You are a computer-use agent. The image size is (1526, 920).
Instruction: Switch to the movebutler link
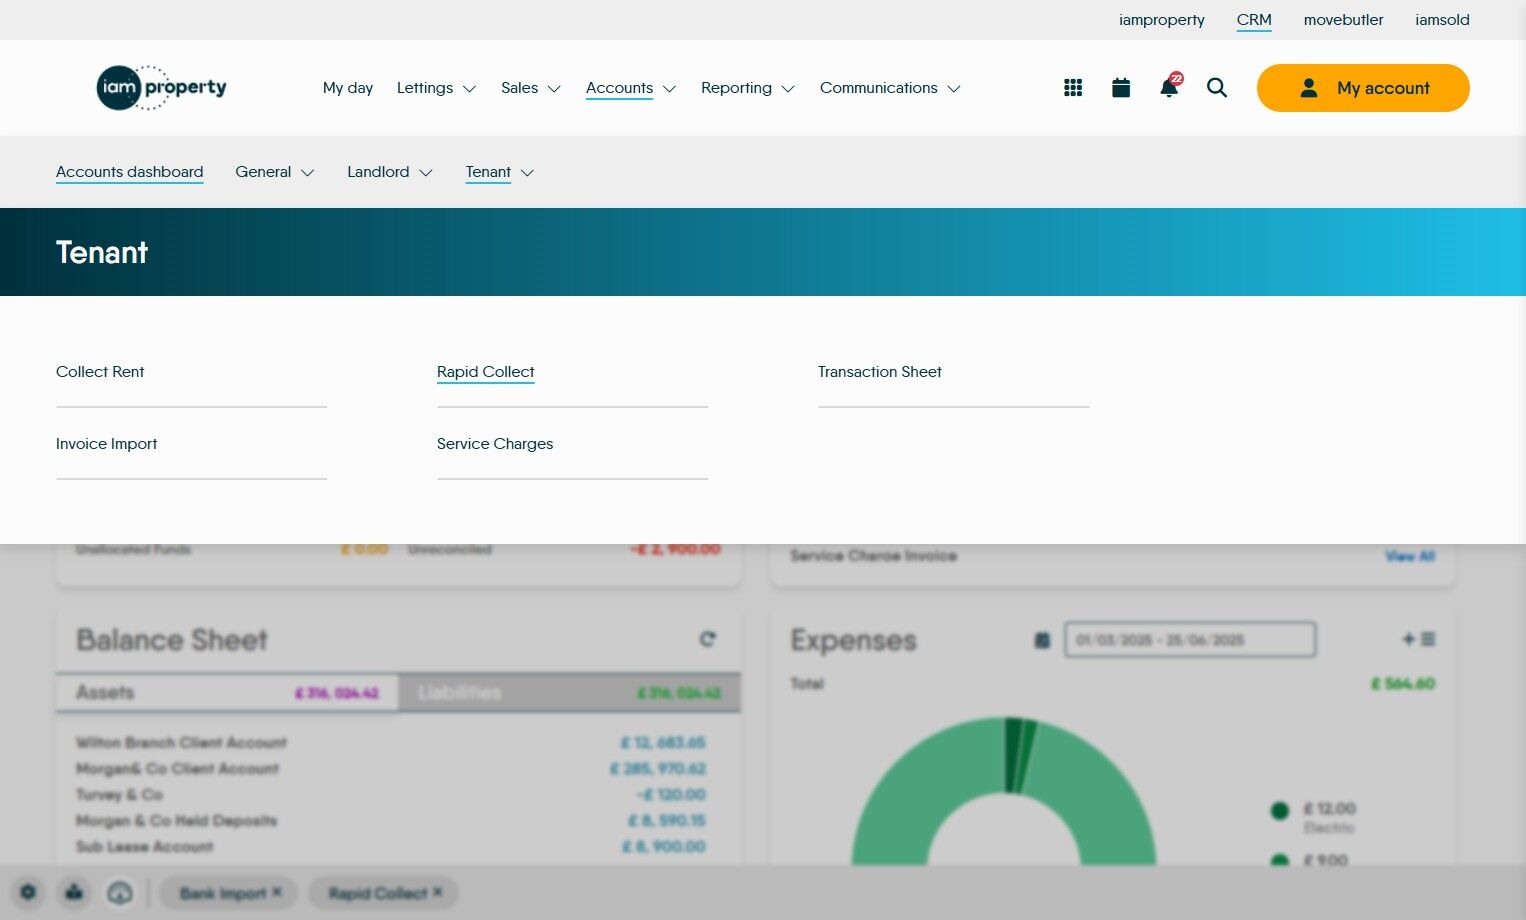1344,20
